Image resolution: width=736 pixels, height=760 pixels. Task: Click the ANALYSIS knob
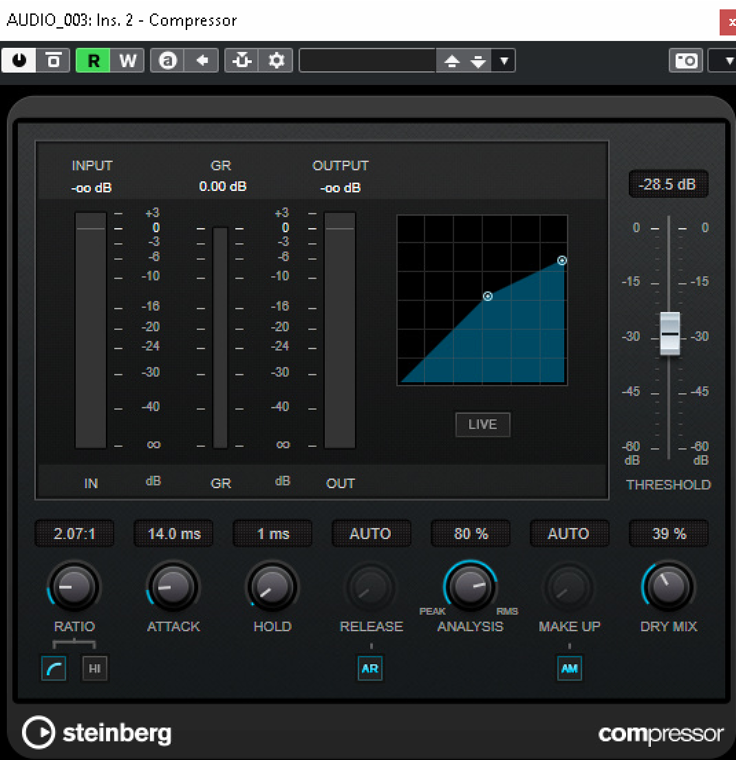tap(470, 586)
